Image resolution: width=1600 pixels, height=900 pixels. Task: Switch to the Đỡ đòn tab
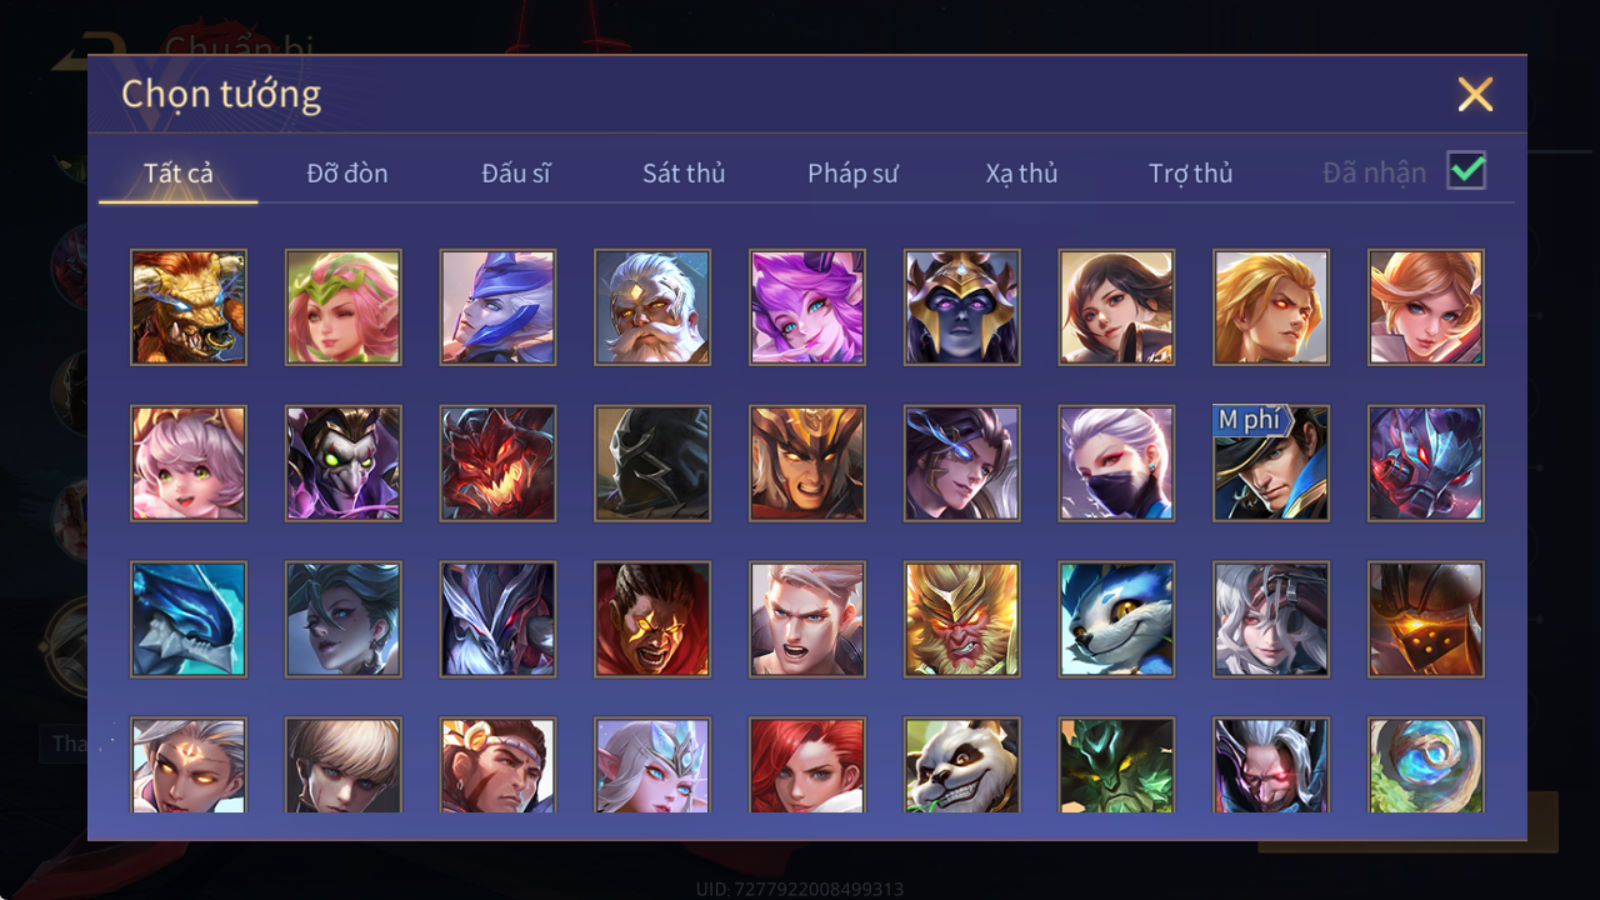[x=347, y=173]
